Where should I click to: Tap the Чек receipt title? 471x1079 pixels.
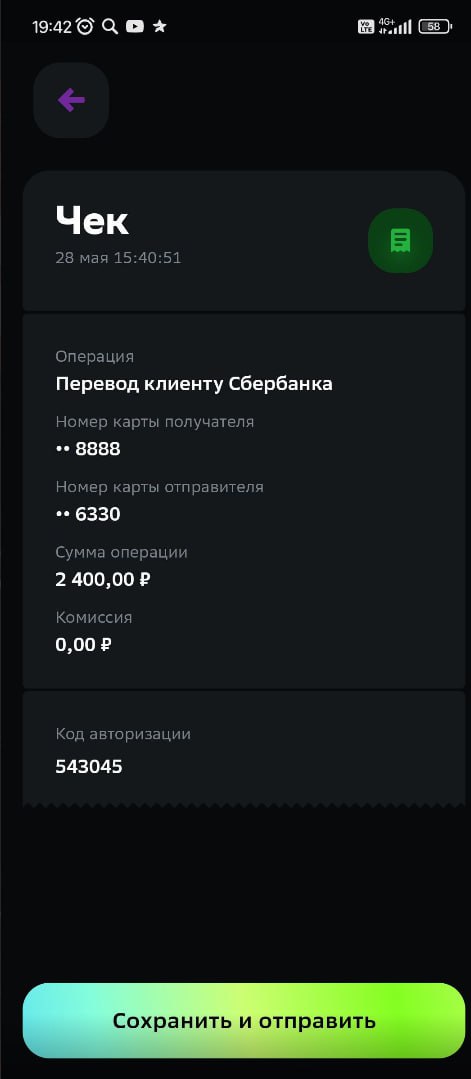(92, 221)
